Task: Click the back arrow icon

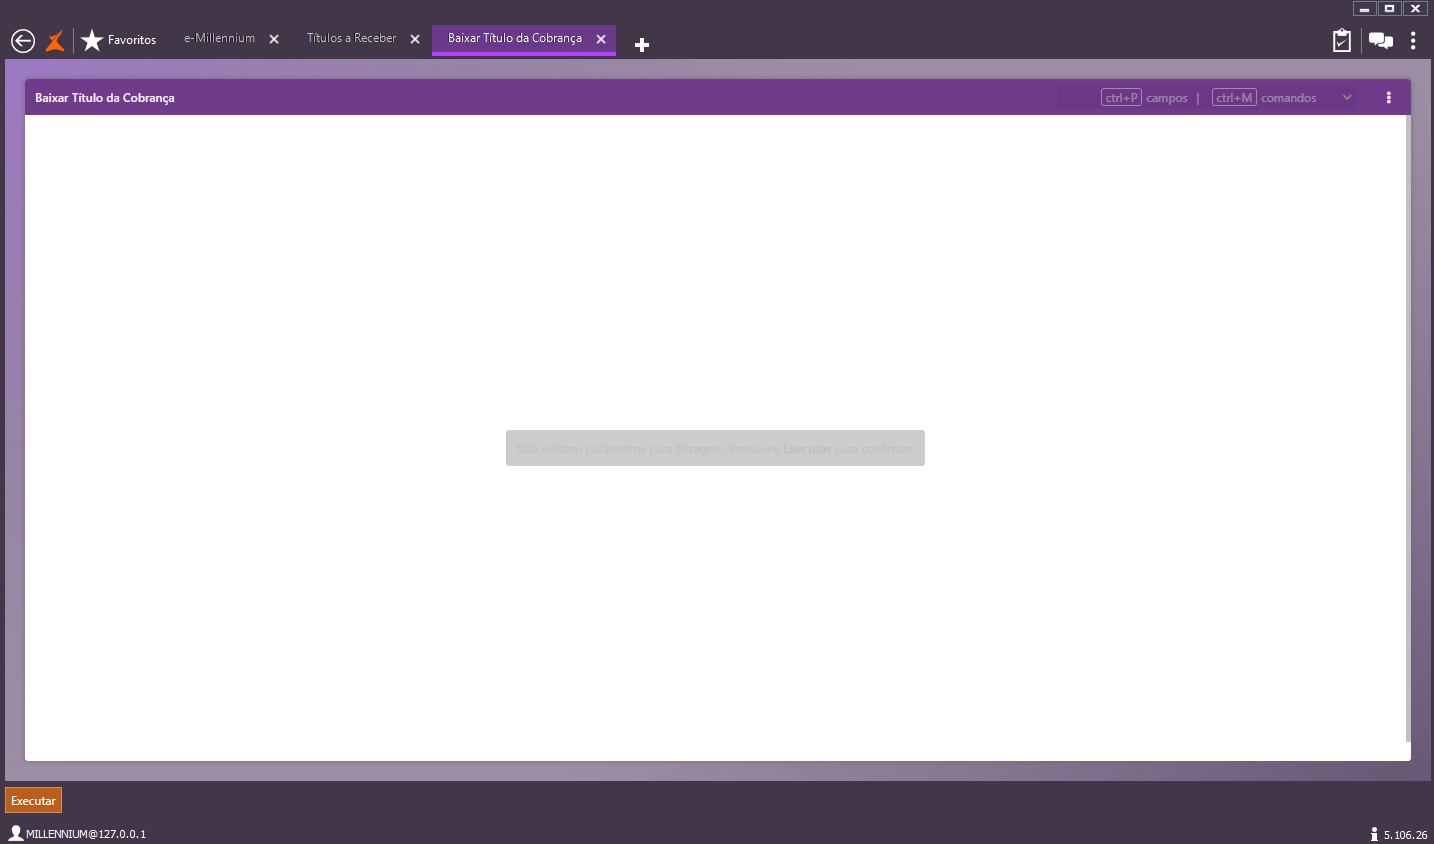Action: (23, 41)
